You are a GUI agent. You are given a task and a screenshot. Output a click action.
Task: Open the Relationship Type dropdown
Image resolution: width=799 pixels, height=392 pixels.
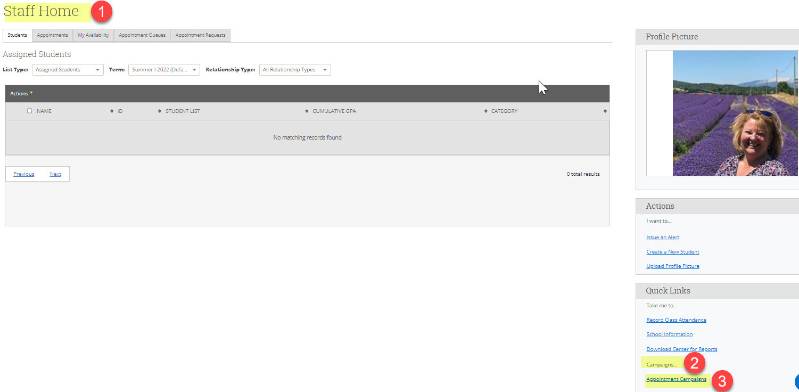pos(295,70)
